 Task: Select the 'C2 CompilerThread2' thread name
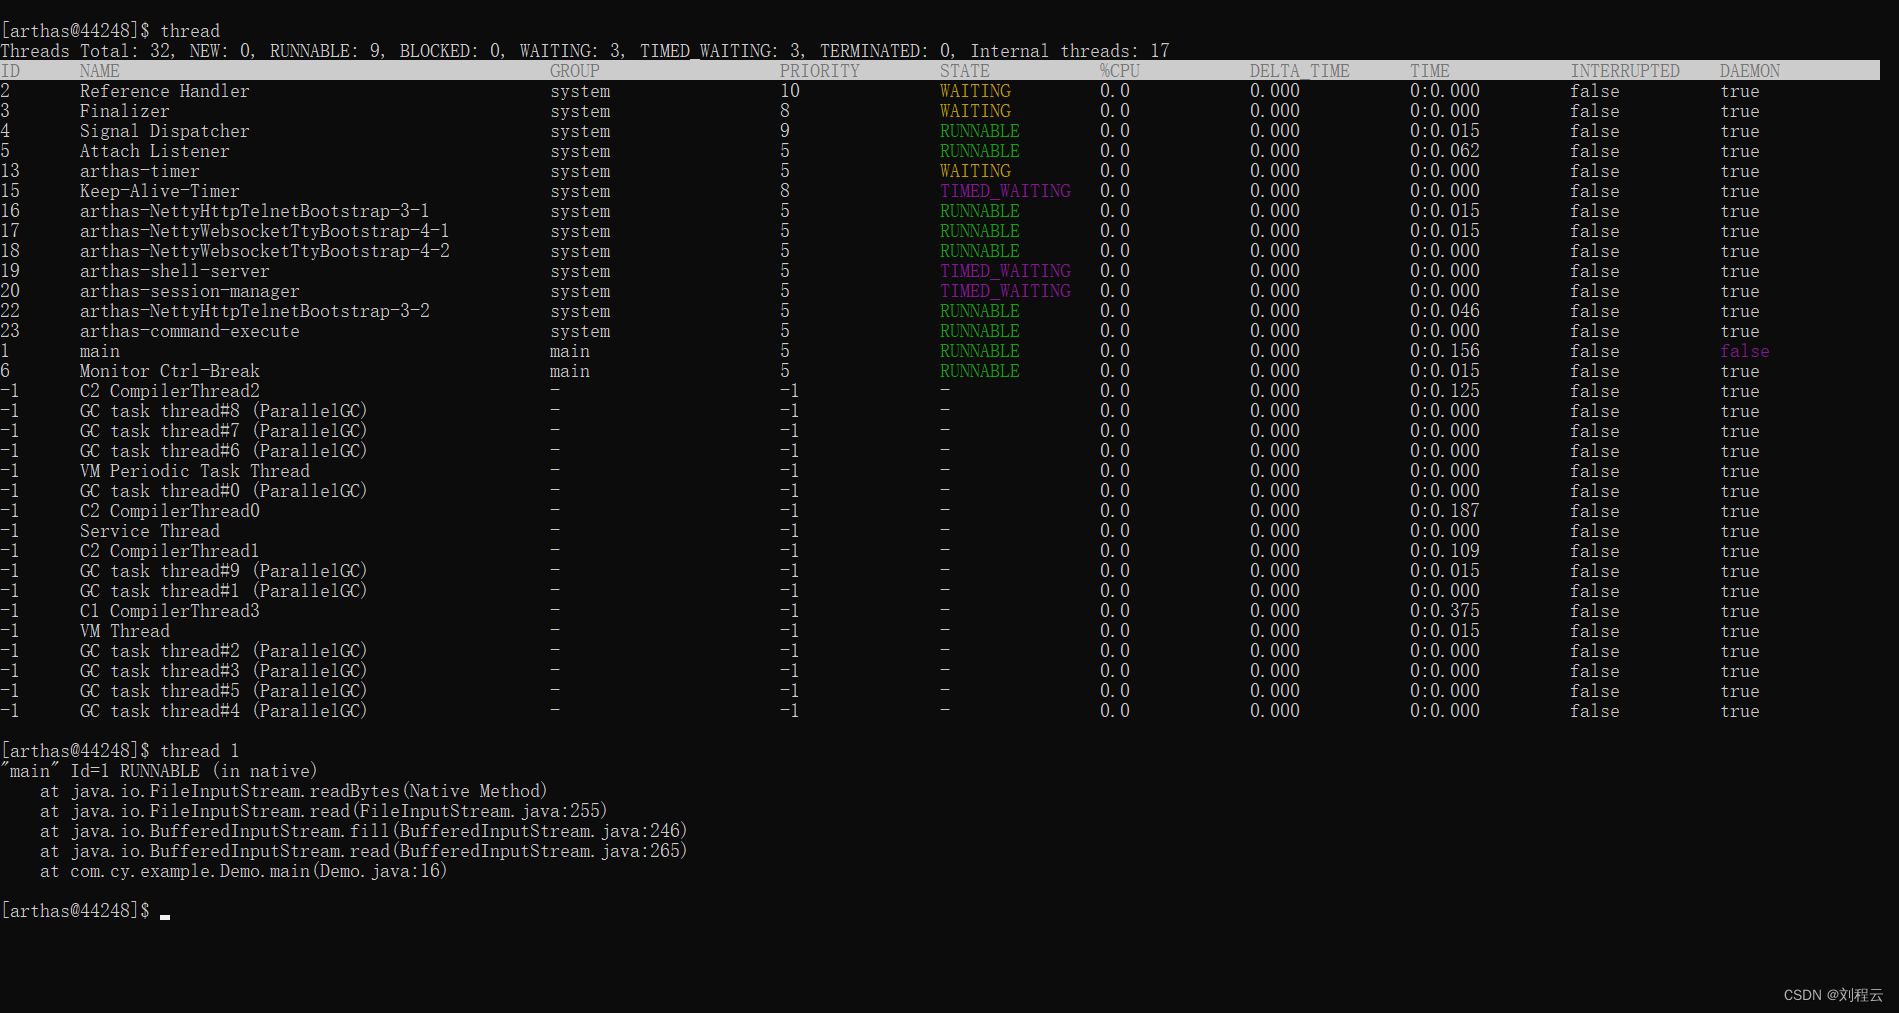pos(170,391)
